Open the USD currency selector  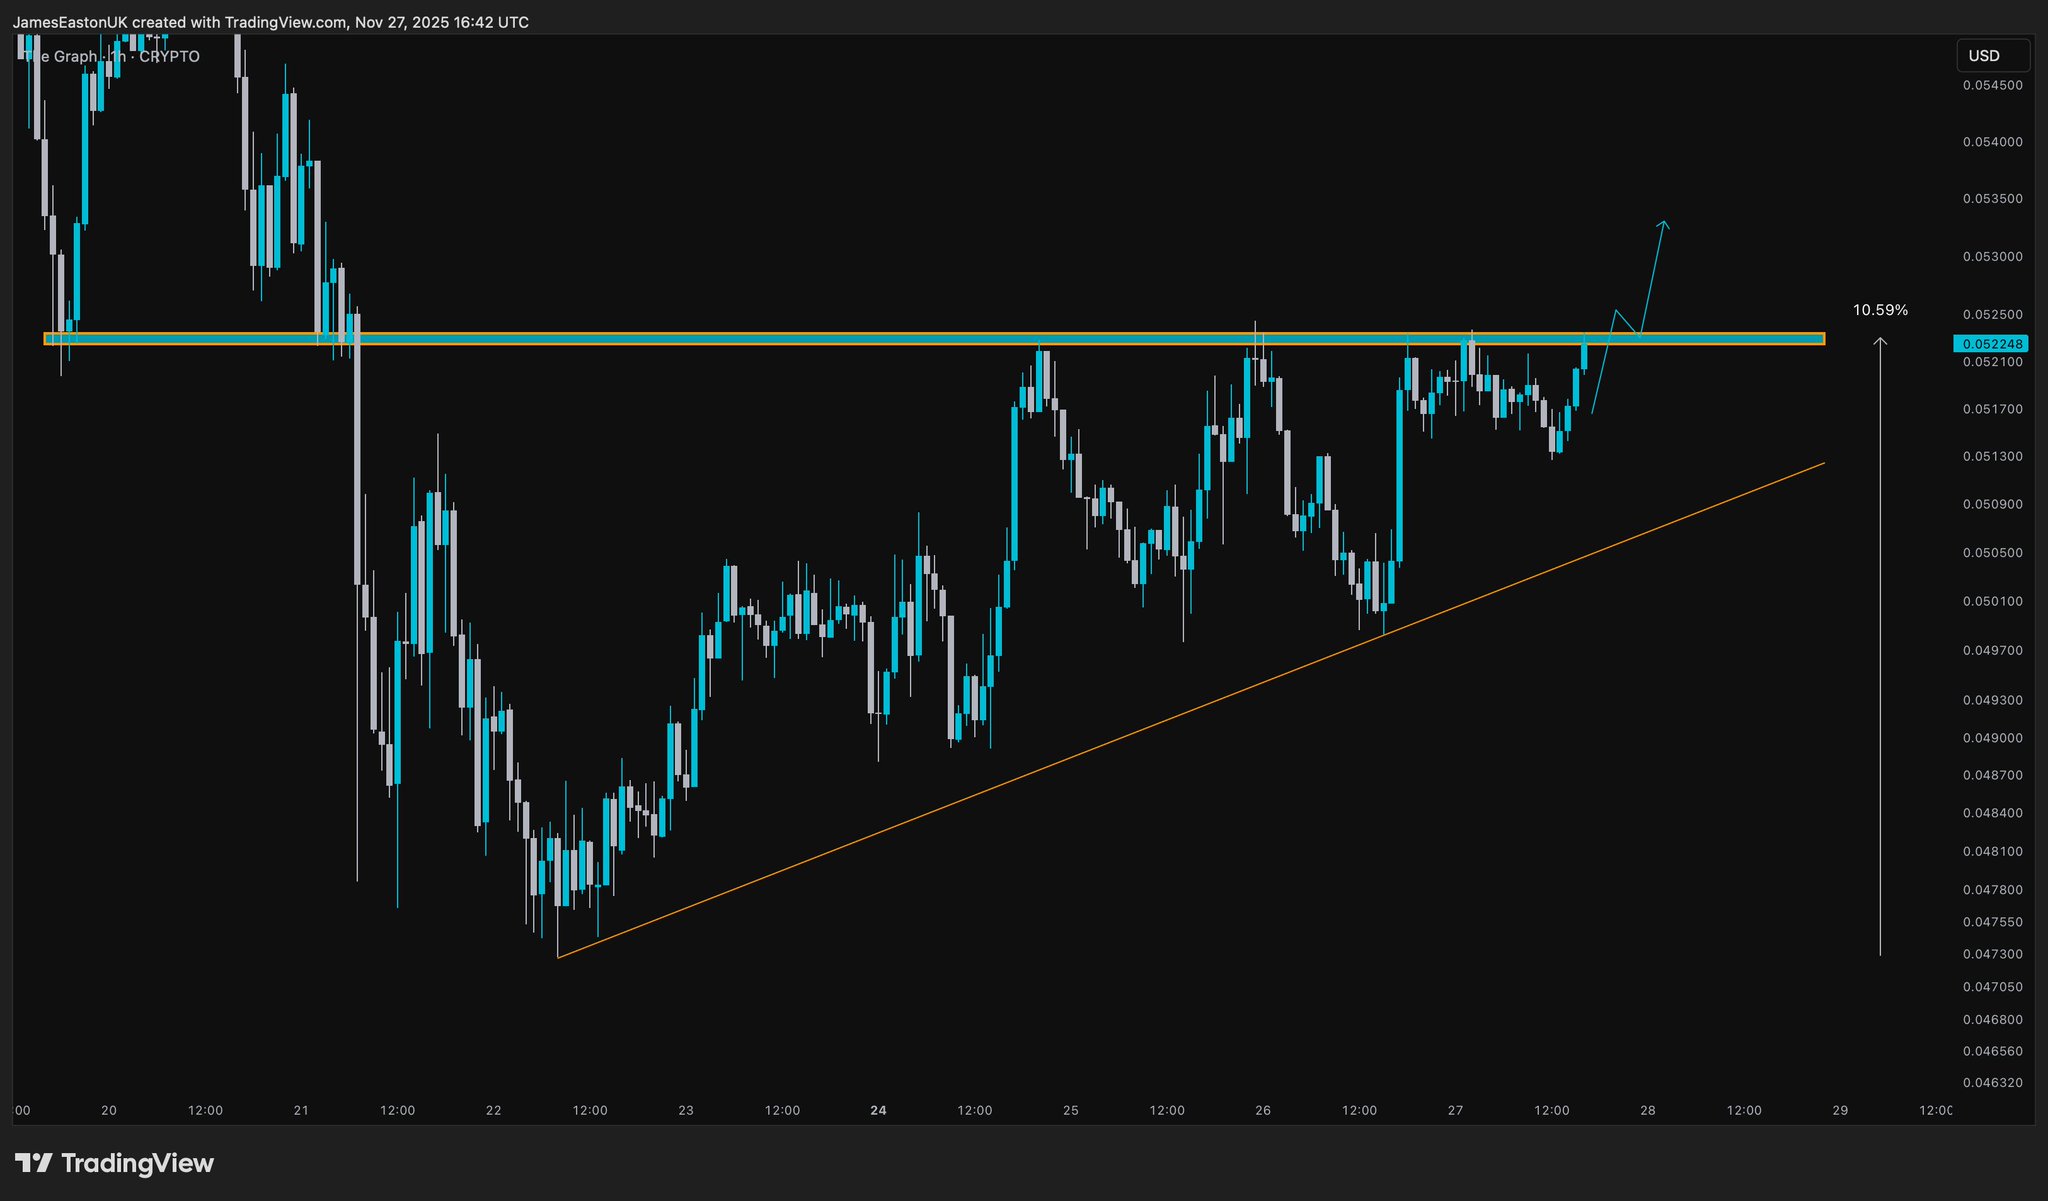[x=1991, y=56]
